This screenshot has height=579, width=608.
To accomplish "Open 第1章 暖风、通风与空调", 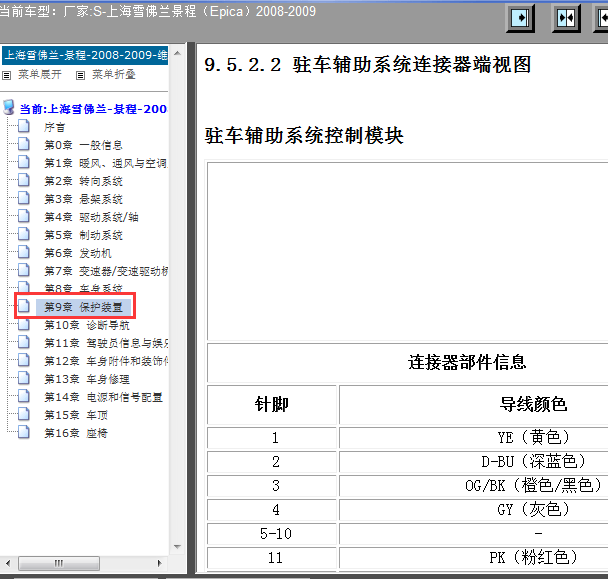I will click(x=105, y=163).
